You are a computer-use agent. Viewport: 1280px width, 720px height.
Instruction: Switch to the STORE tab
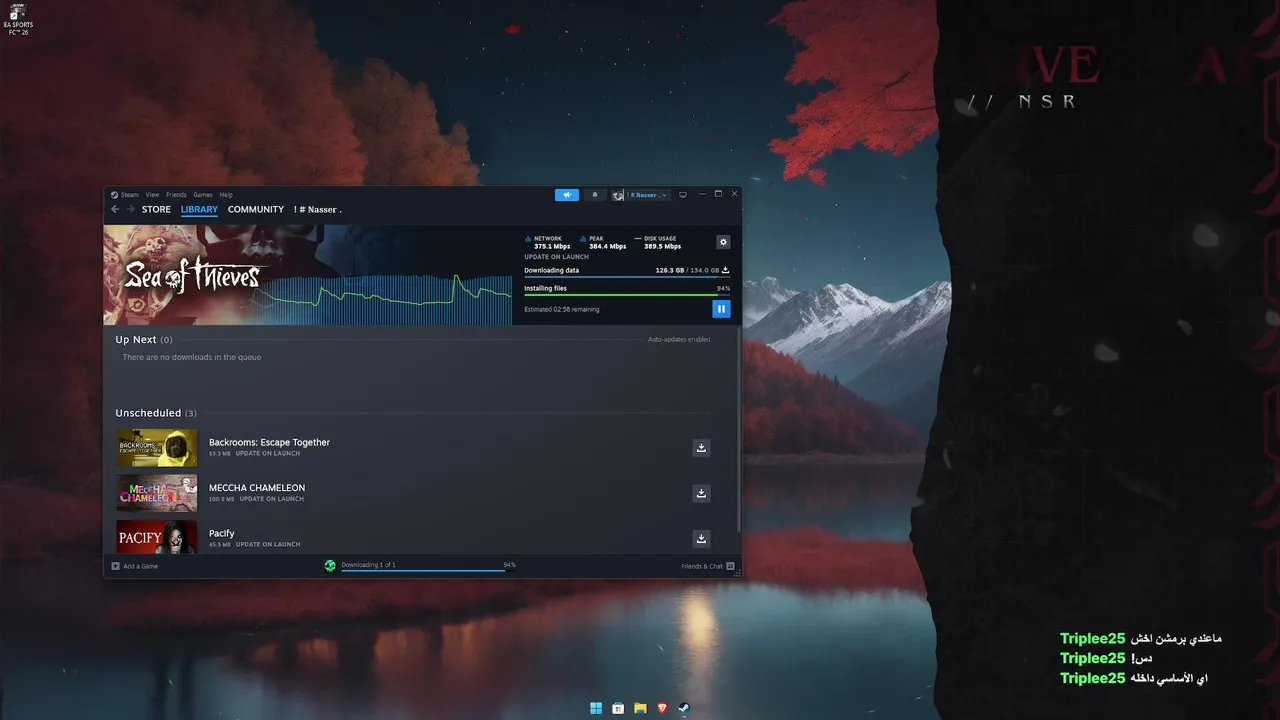pyautogui.click(x=156, y=210)
